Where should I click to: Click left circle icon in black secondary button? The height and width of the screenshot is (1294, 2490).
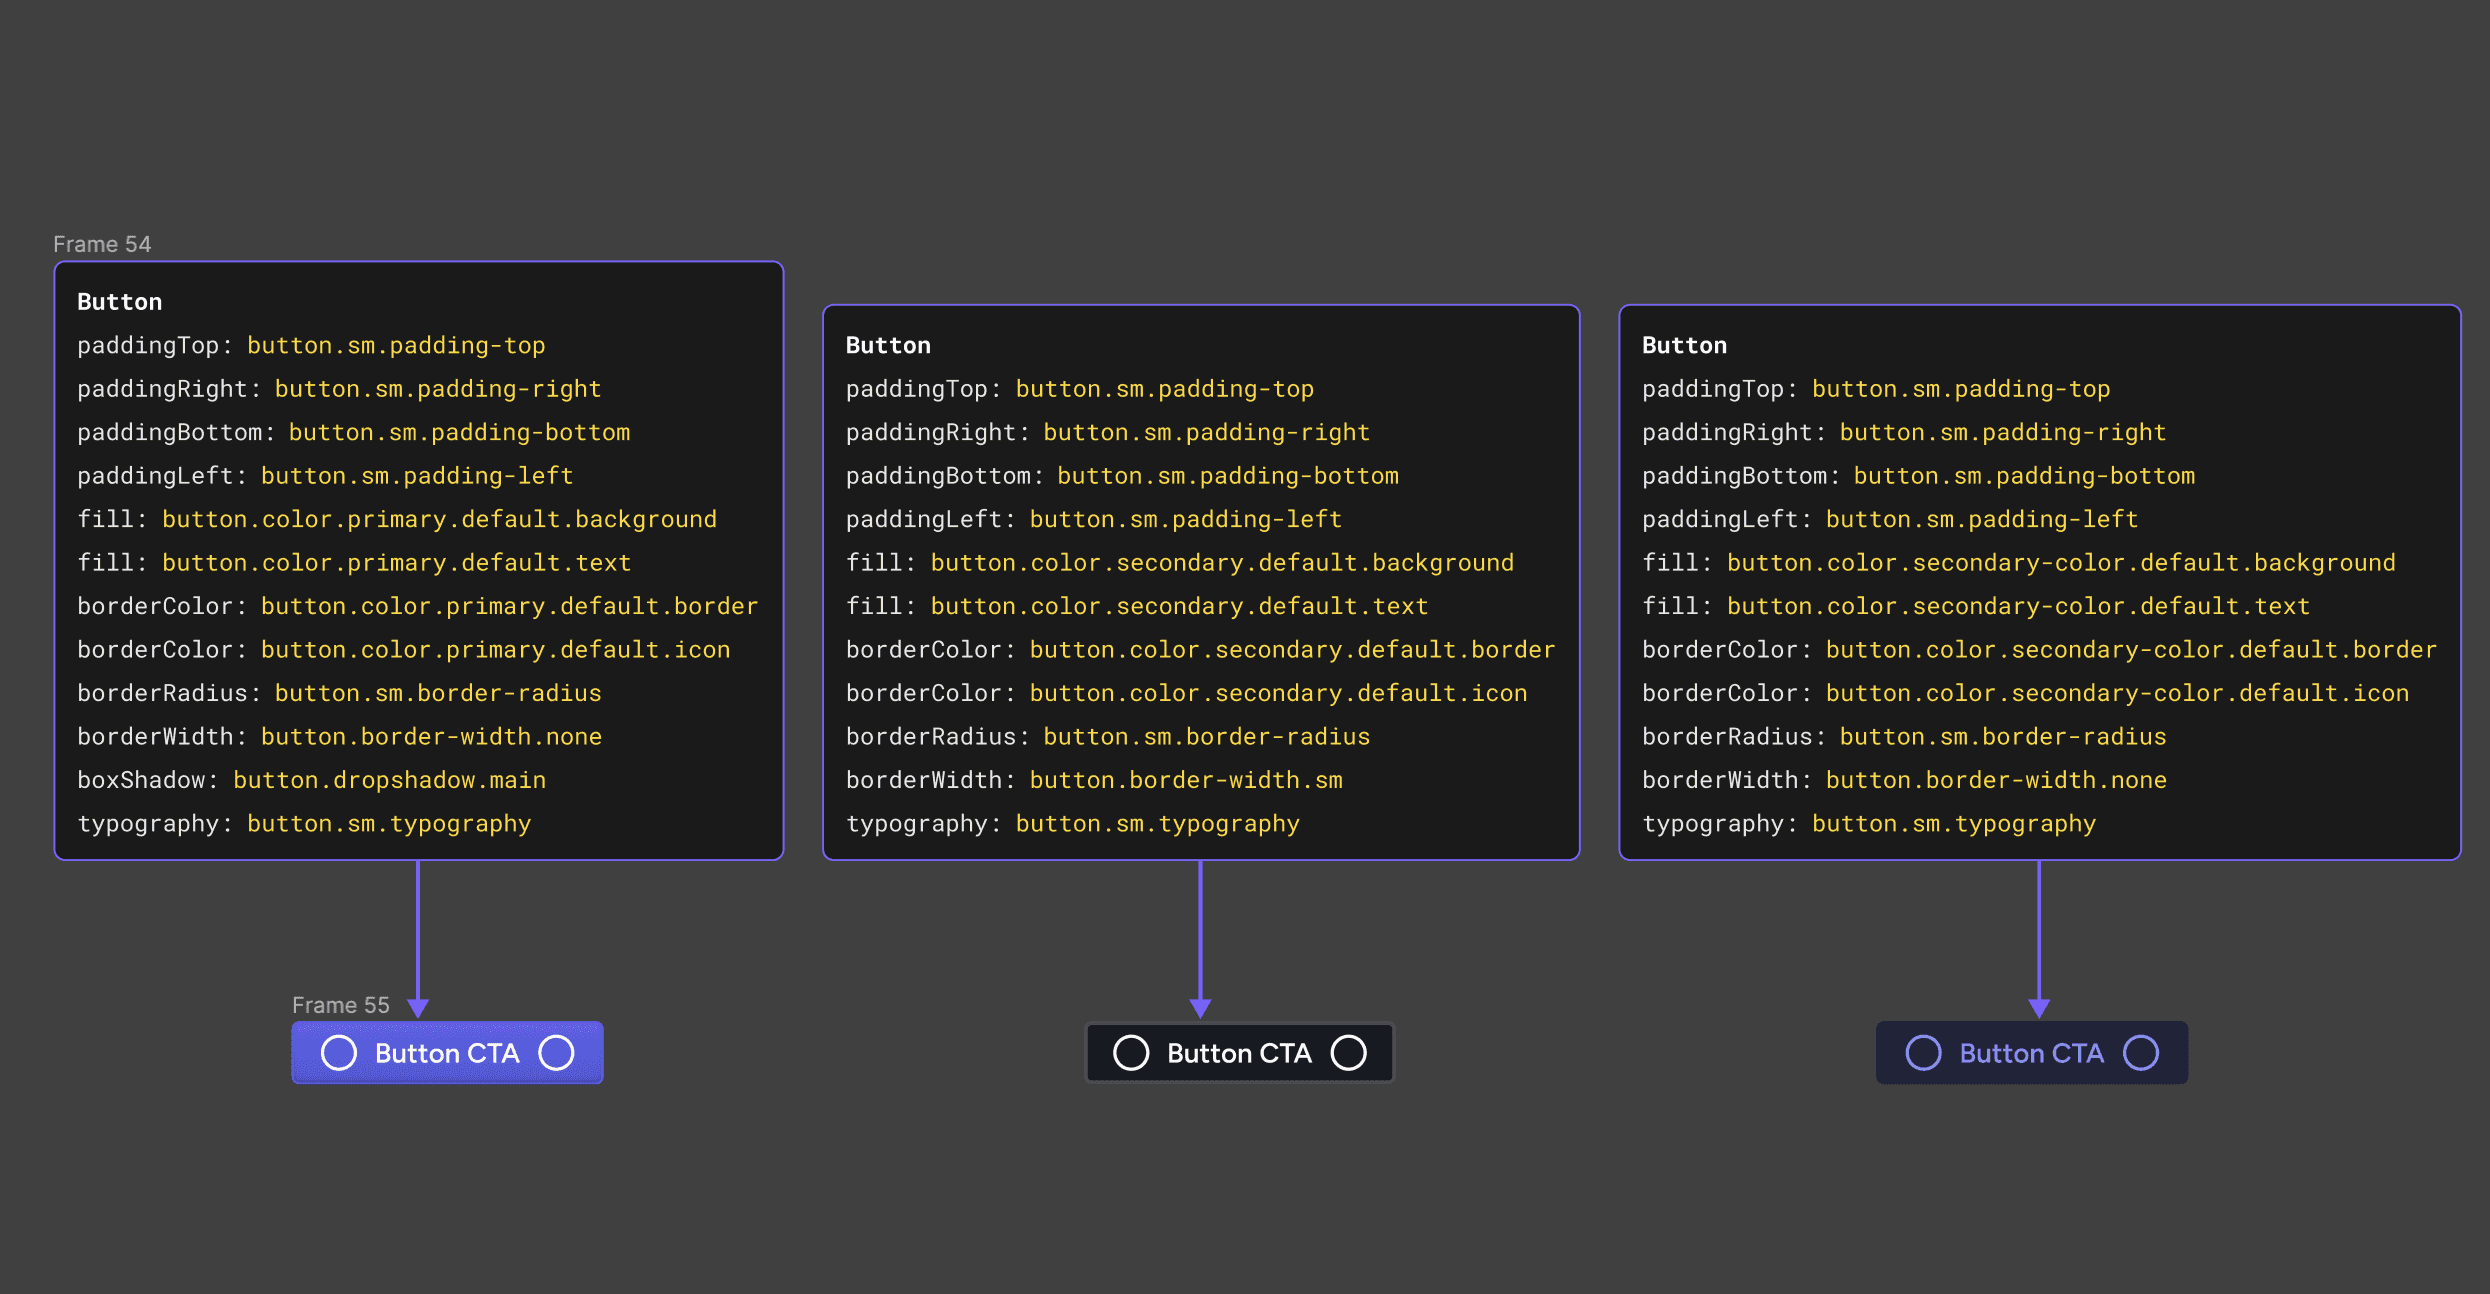pyautogui.click(x=1131, y=1052)
